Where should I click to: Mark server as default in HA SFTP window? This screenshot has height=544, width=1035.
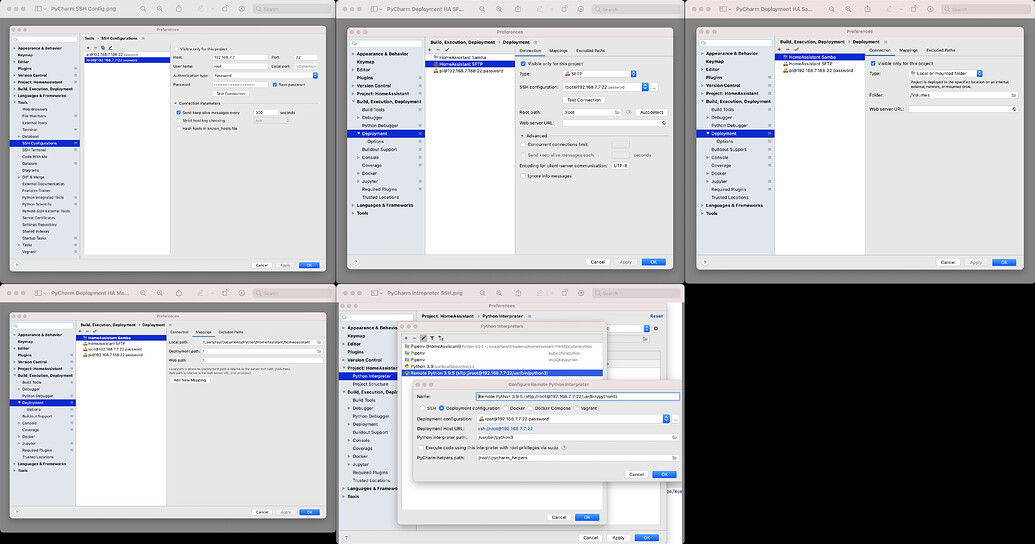tap(447, 50)
